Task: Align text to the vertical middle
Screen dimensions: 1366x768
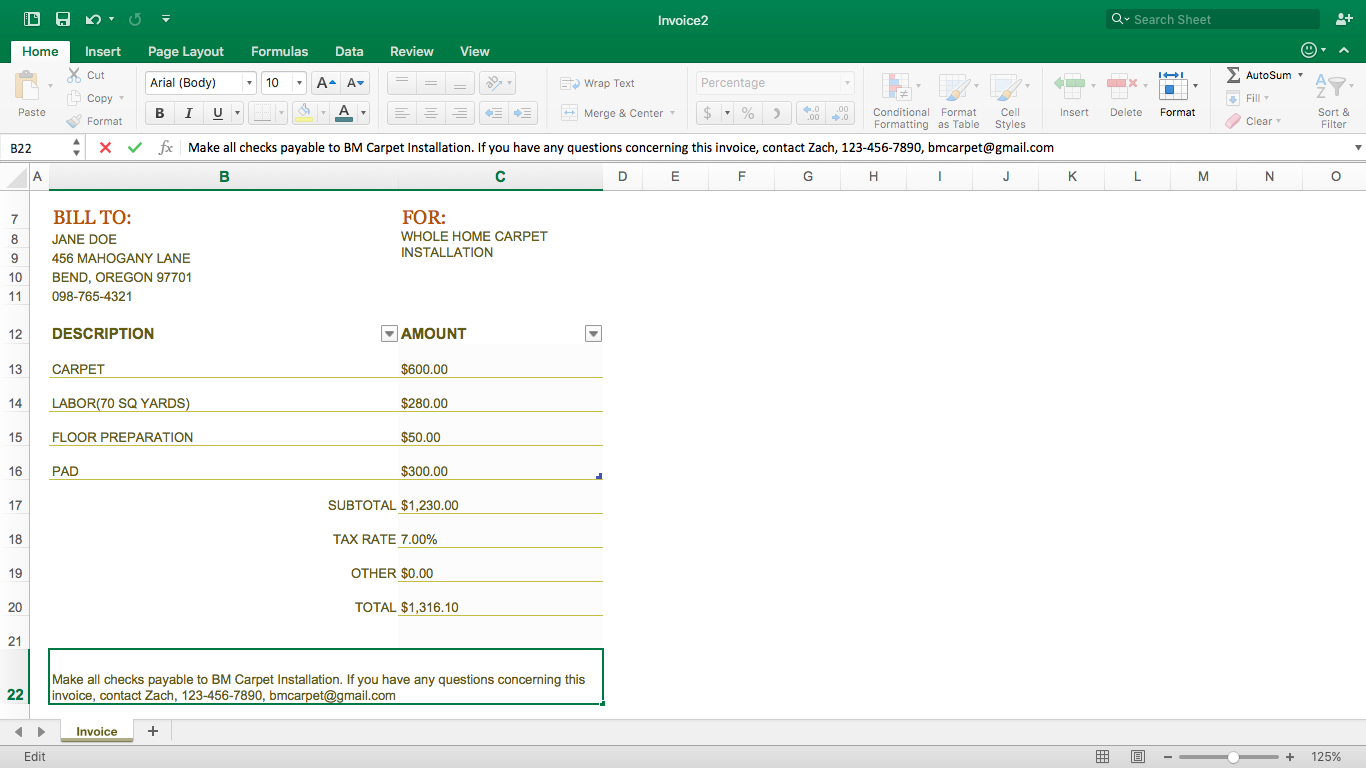Action: [x=431, y=83]
